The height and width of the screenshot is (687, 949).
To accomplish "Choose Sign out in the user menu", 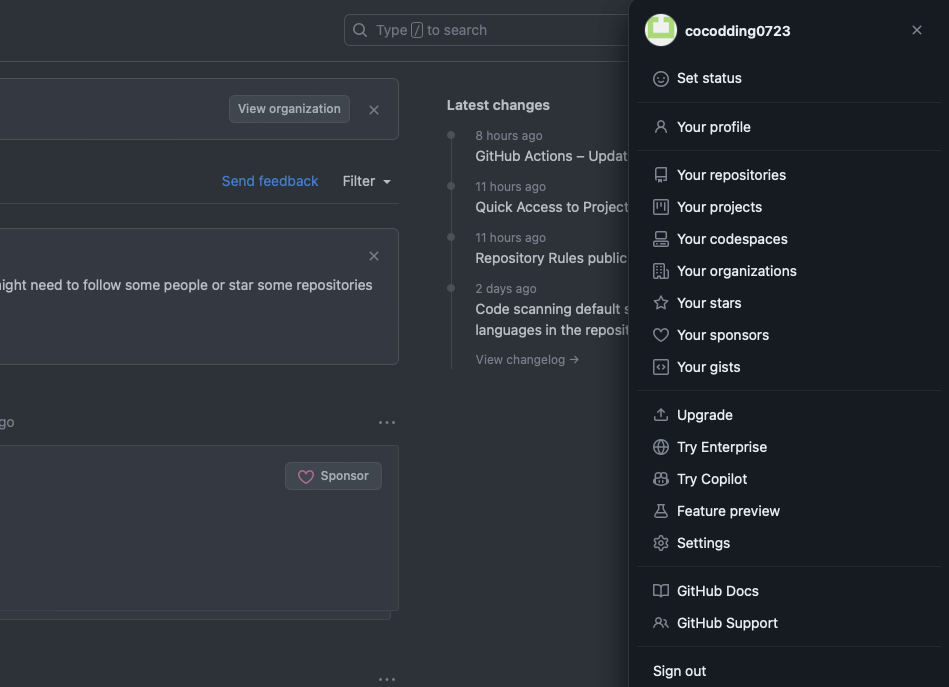I will 679,671.
